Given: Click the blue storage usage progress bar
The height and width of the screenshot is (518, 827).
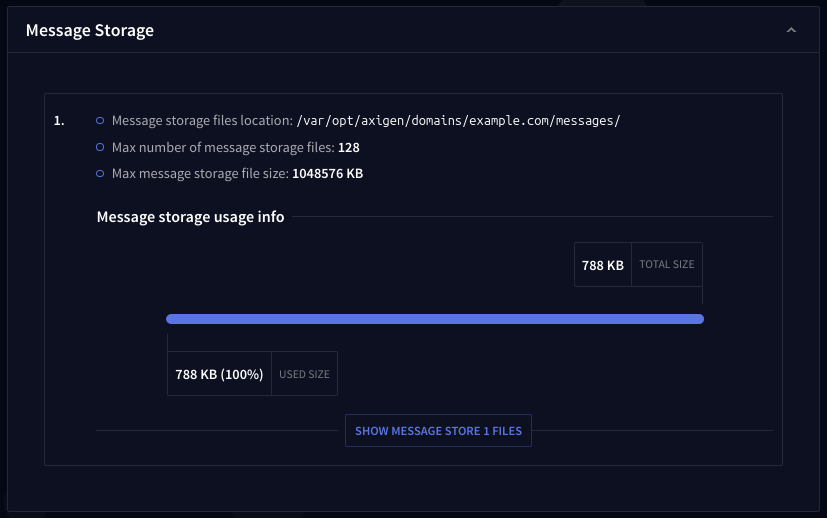Looking at the screenshot, I should point(435,319).
